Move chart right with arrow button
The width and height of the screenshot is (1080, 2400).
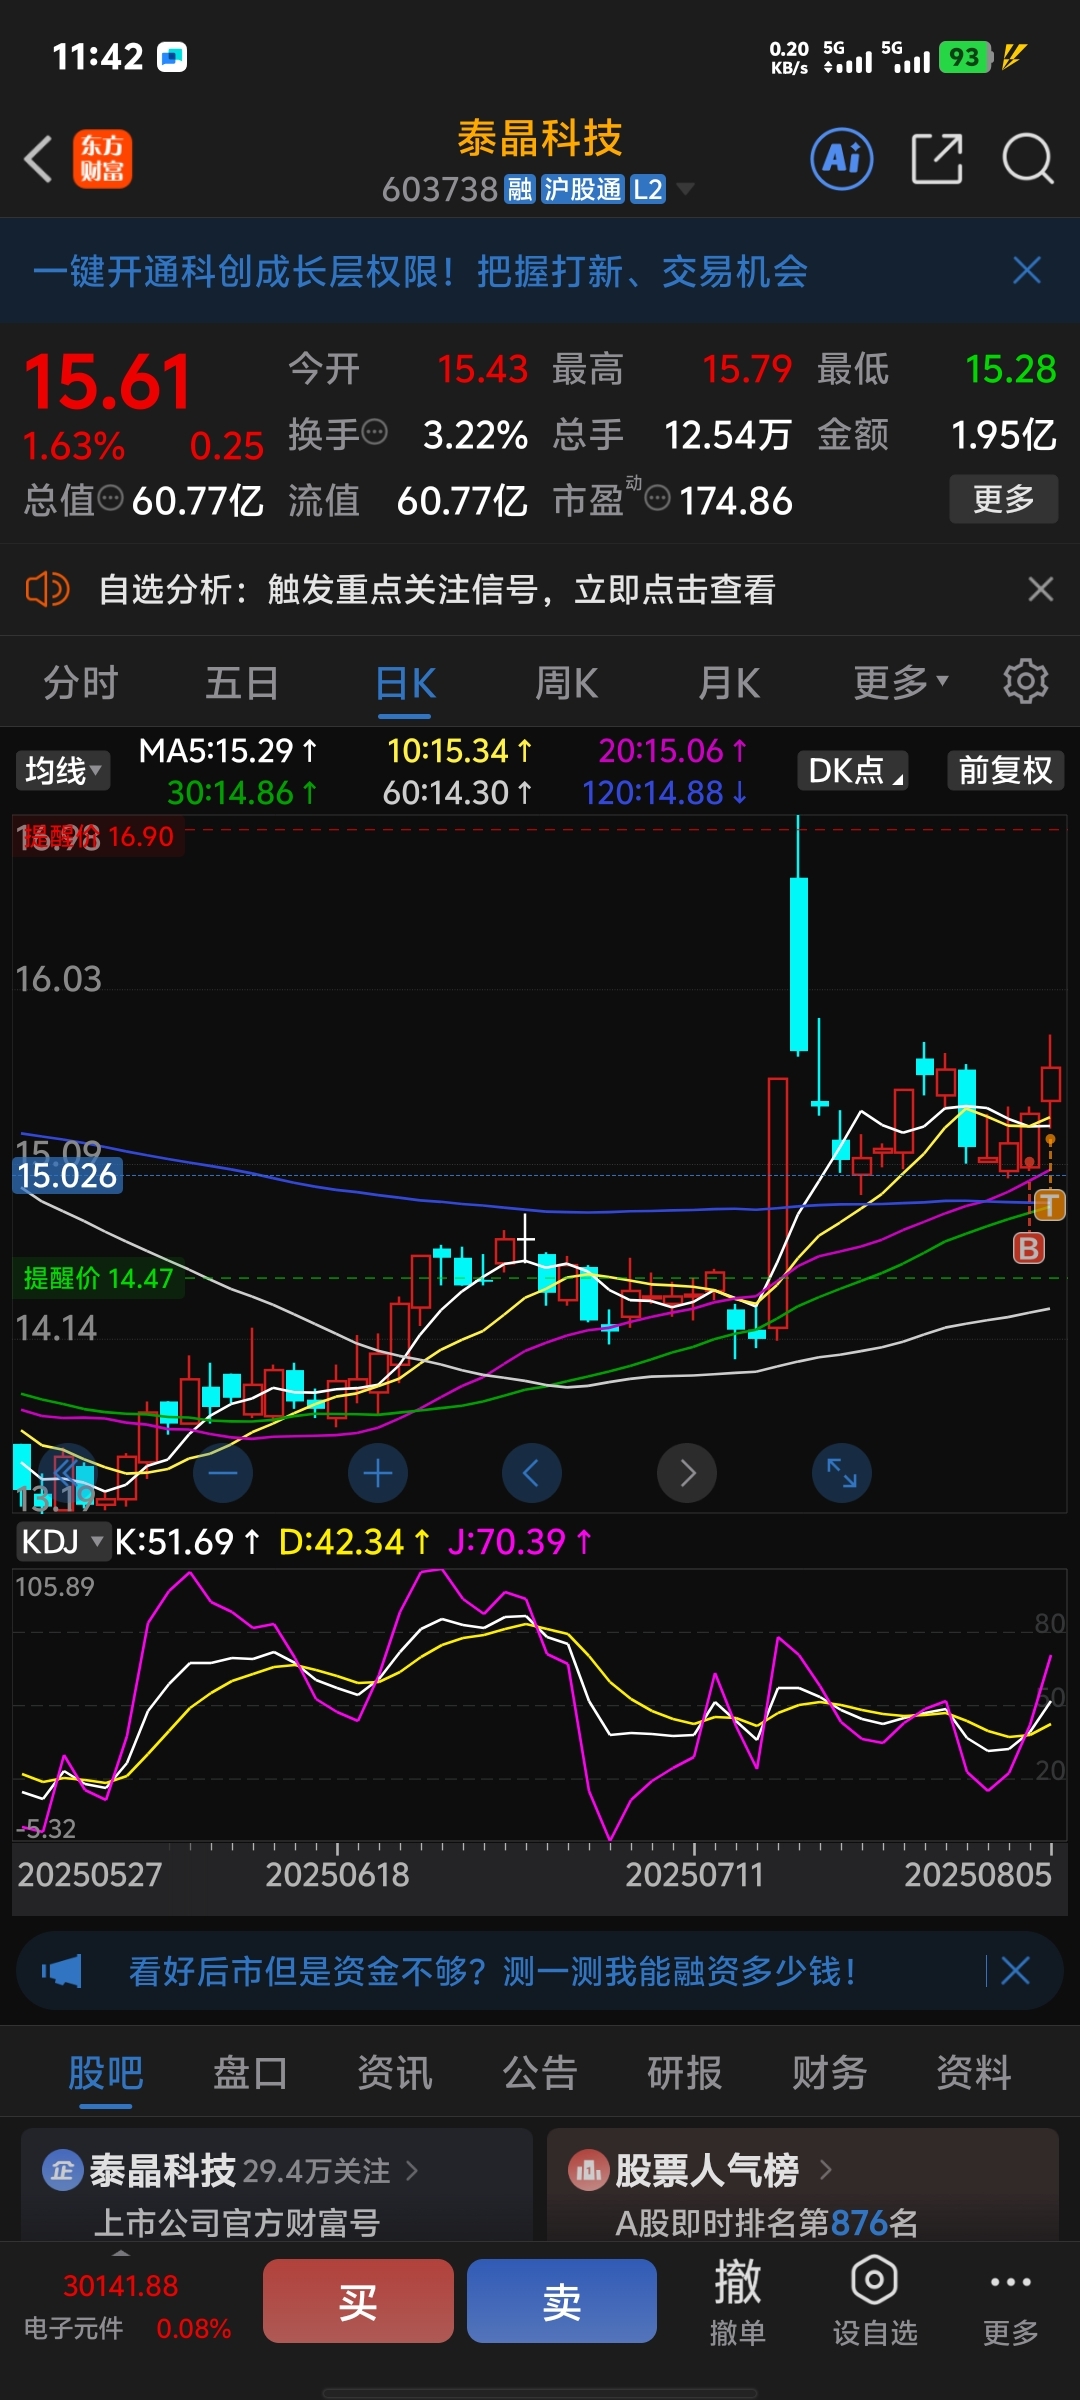coord(687,1473)
